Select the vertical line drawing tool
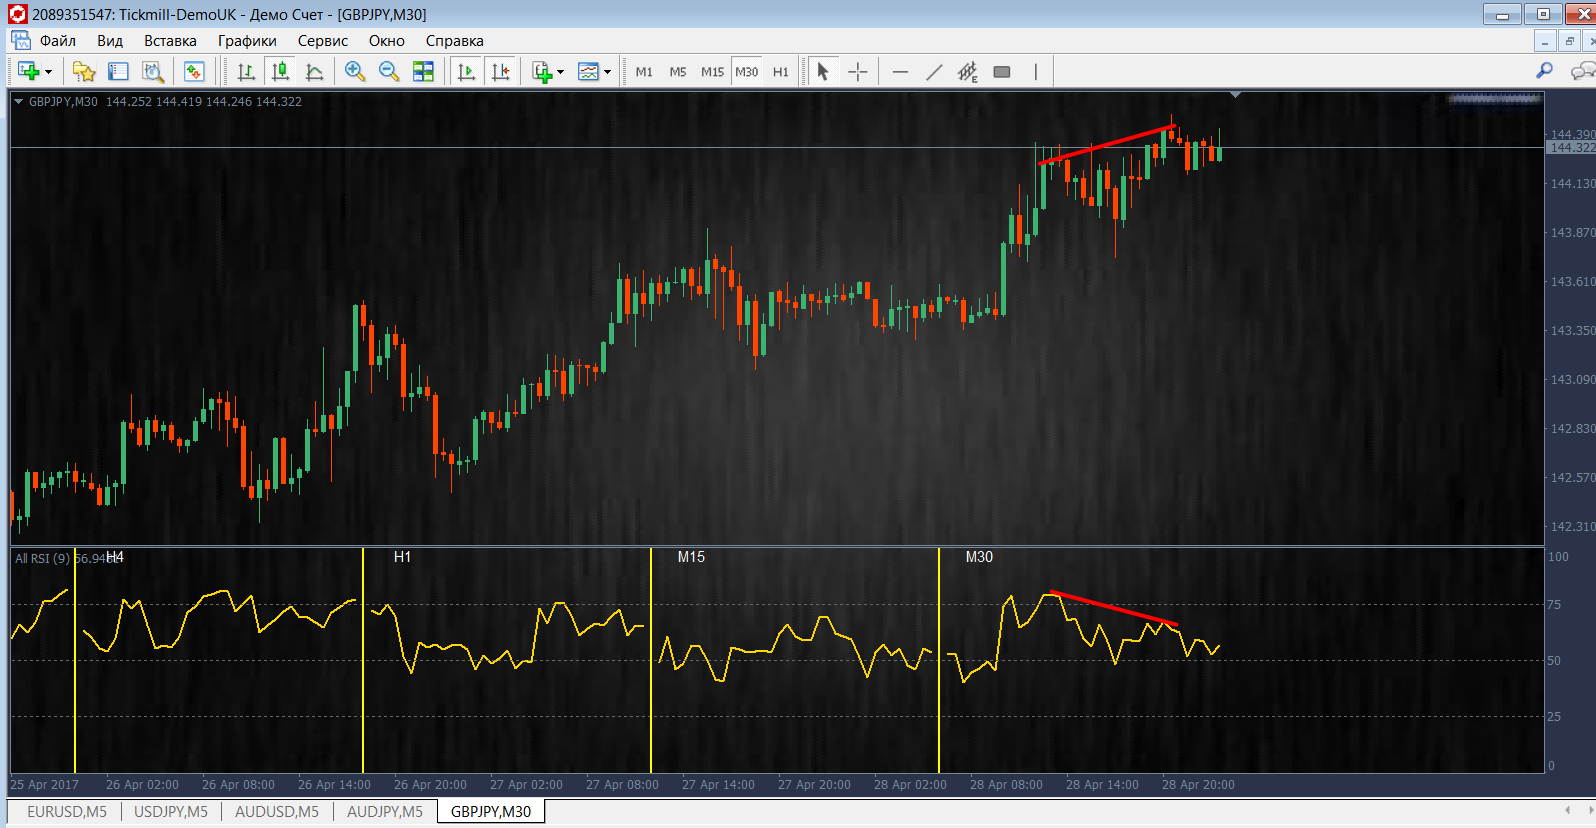Screen dimensions: 1596x828 [x=1036, y=71]
